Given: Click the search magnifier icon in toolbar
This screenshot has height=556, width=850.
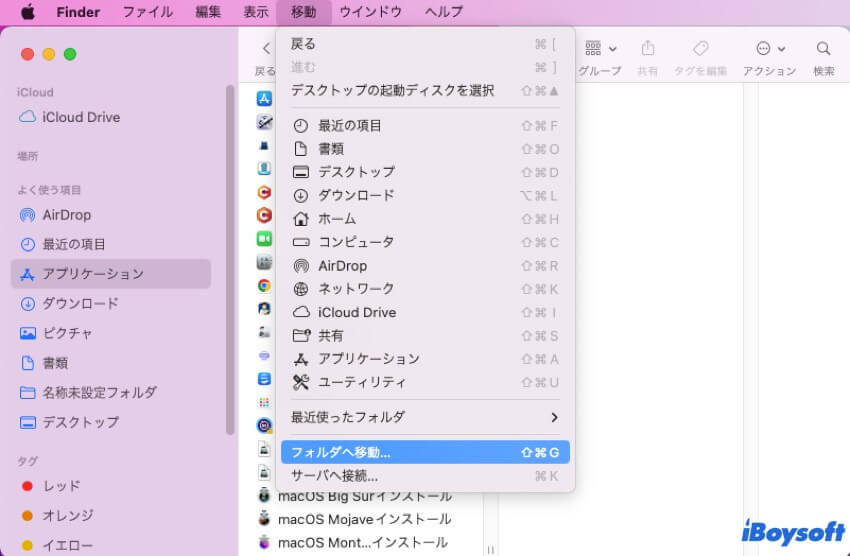Looking at the screenshot, I should coord(823,49).
